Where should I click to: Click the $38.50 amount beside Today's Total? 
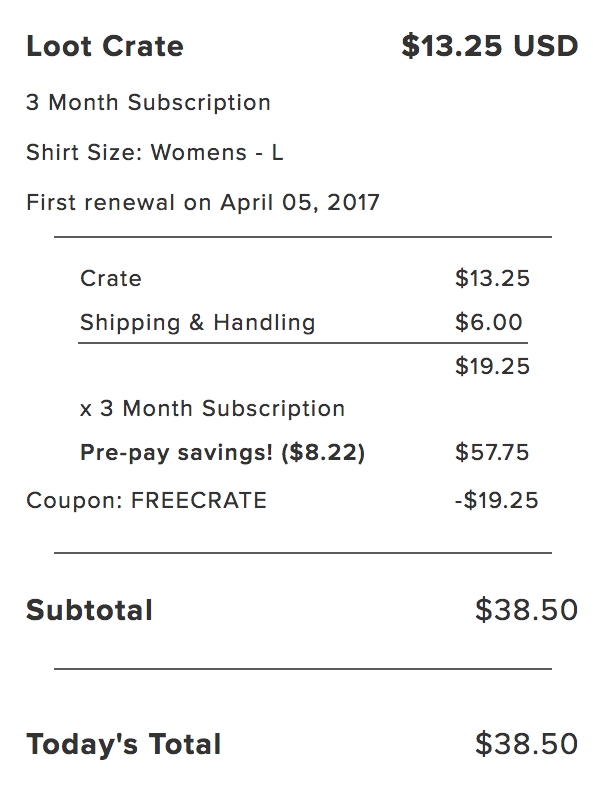526,745
